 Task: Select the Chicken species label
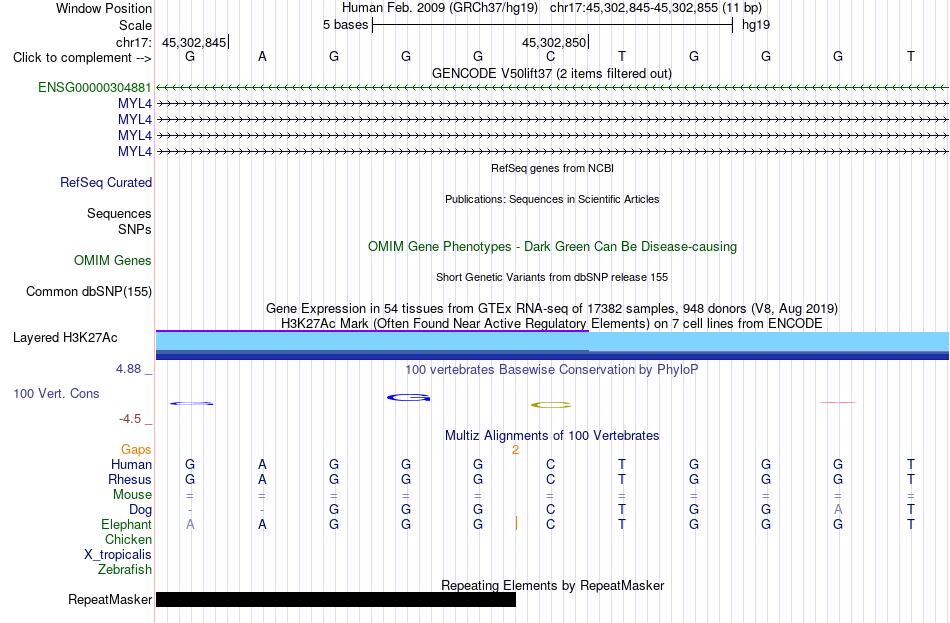pyautogui.click(x=128, y=539)
